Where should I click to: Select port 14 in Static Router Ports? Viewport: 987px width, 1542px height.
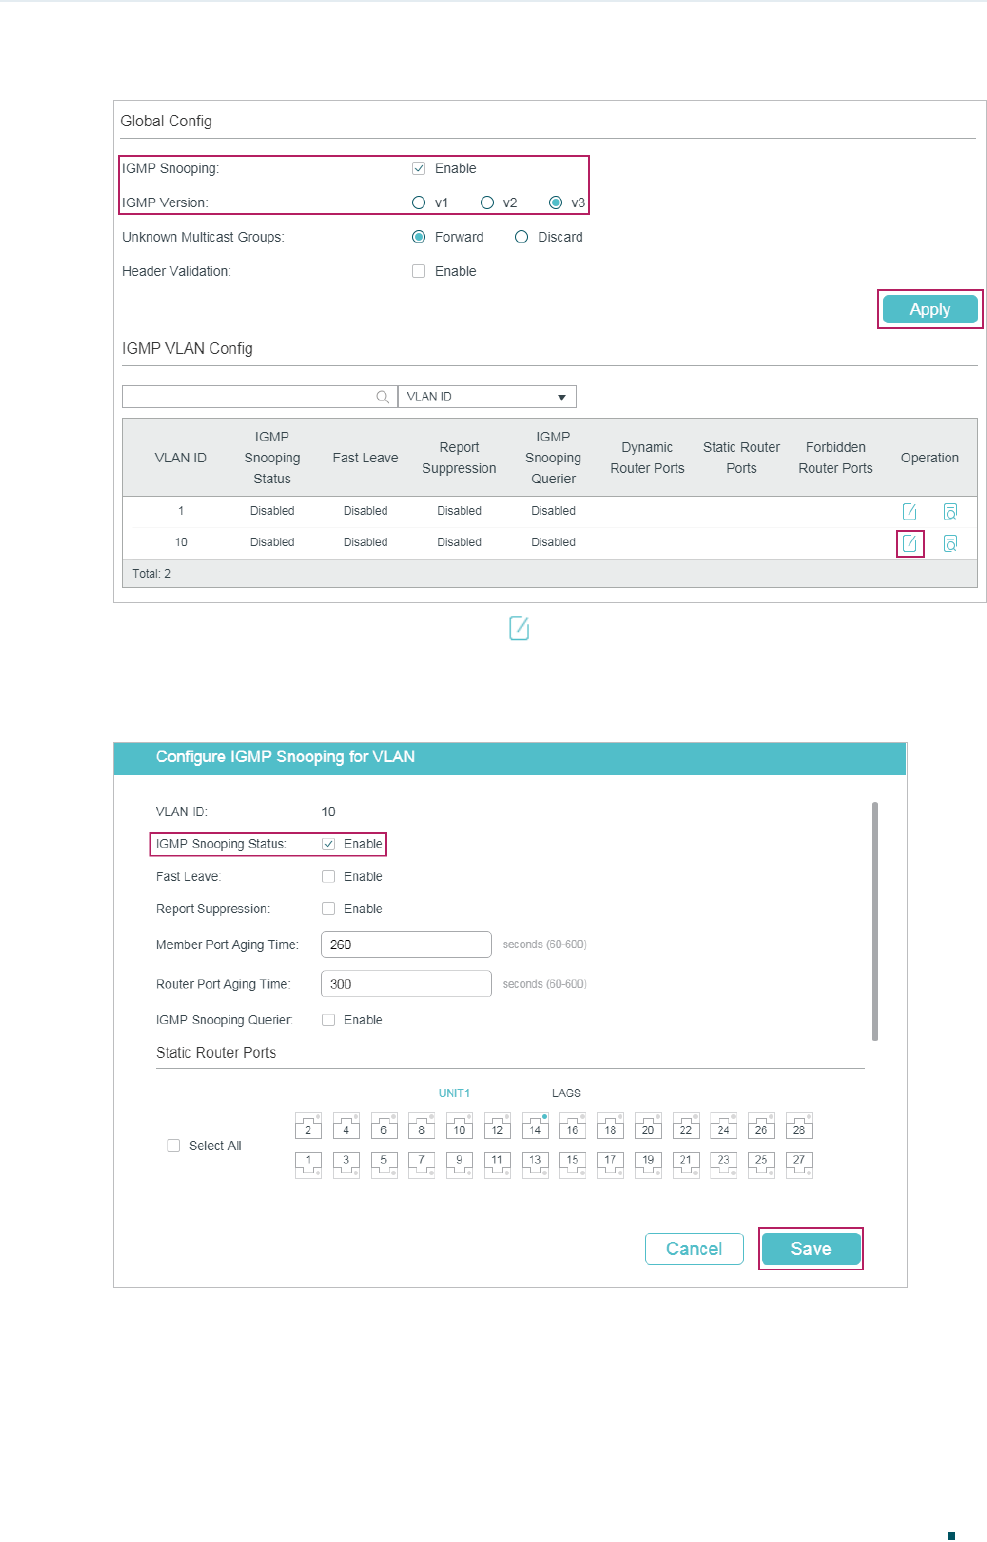535,1126
